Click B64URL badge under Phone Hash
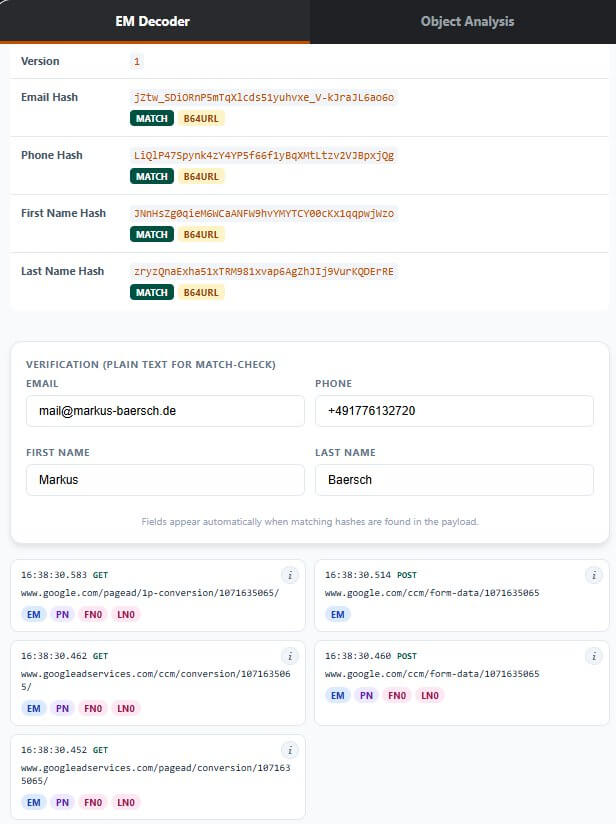Viewport: 616px width, 824px height. [201, 177]
